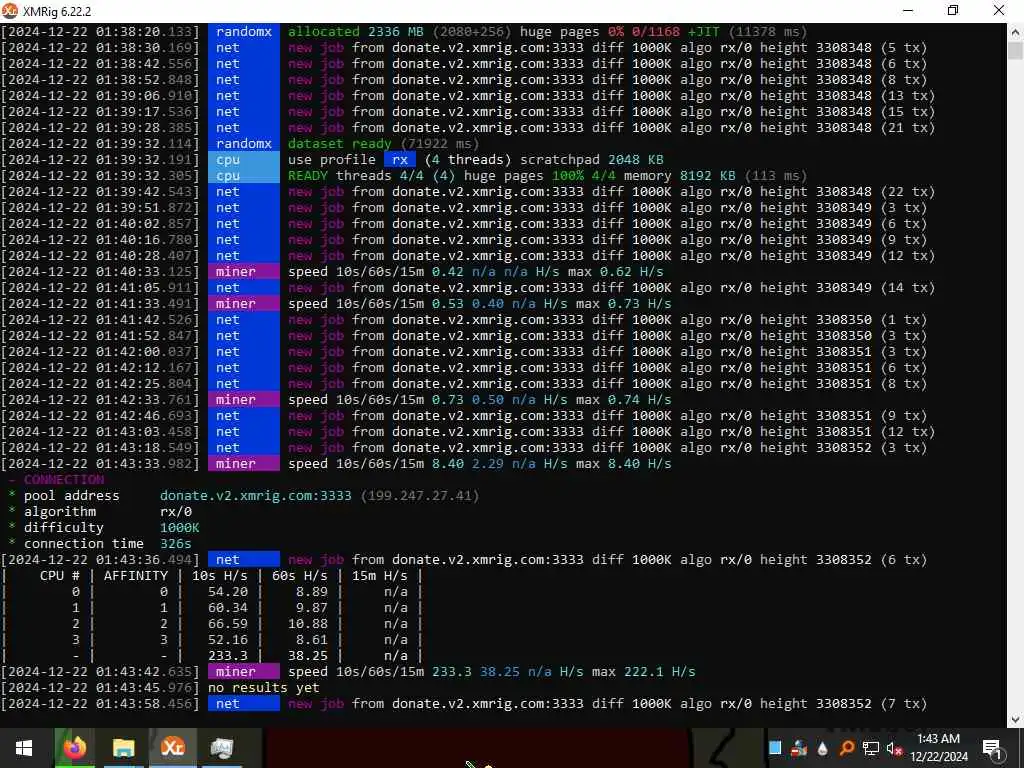Open the network status tray icon
Viewport: 1024px width, 768px height.
click(x=871, y=748)
